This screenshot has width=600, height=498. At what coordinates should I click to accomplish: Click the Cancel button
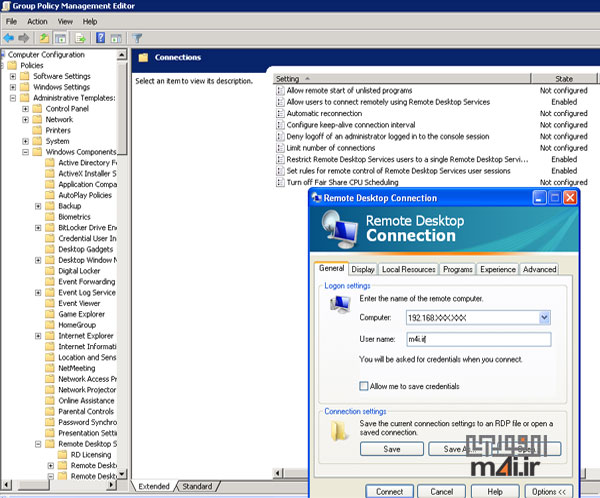point(442,491)
